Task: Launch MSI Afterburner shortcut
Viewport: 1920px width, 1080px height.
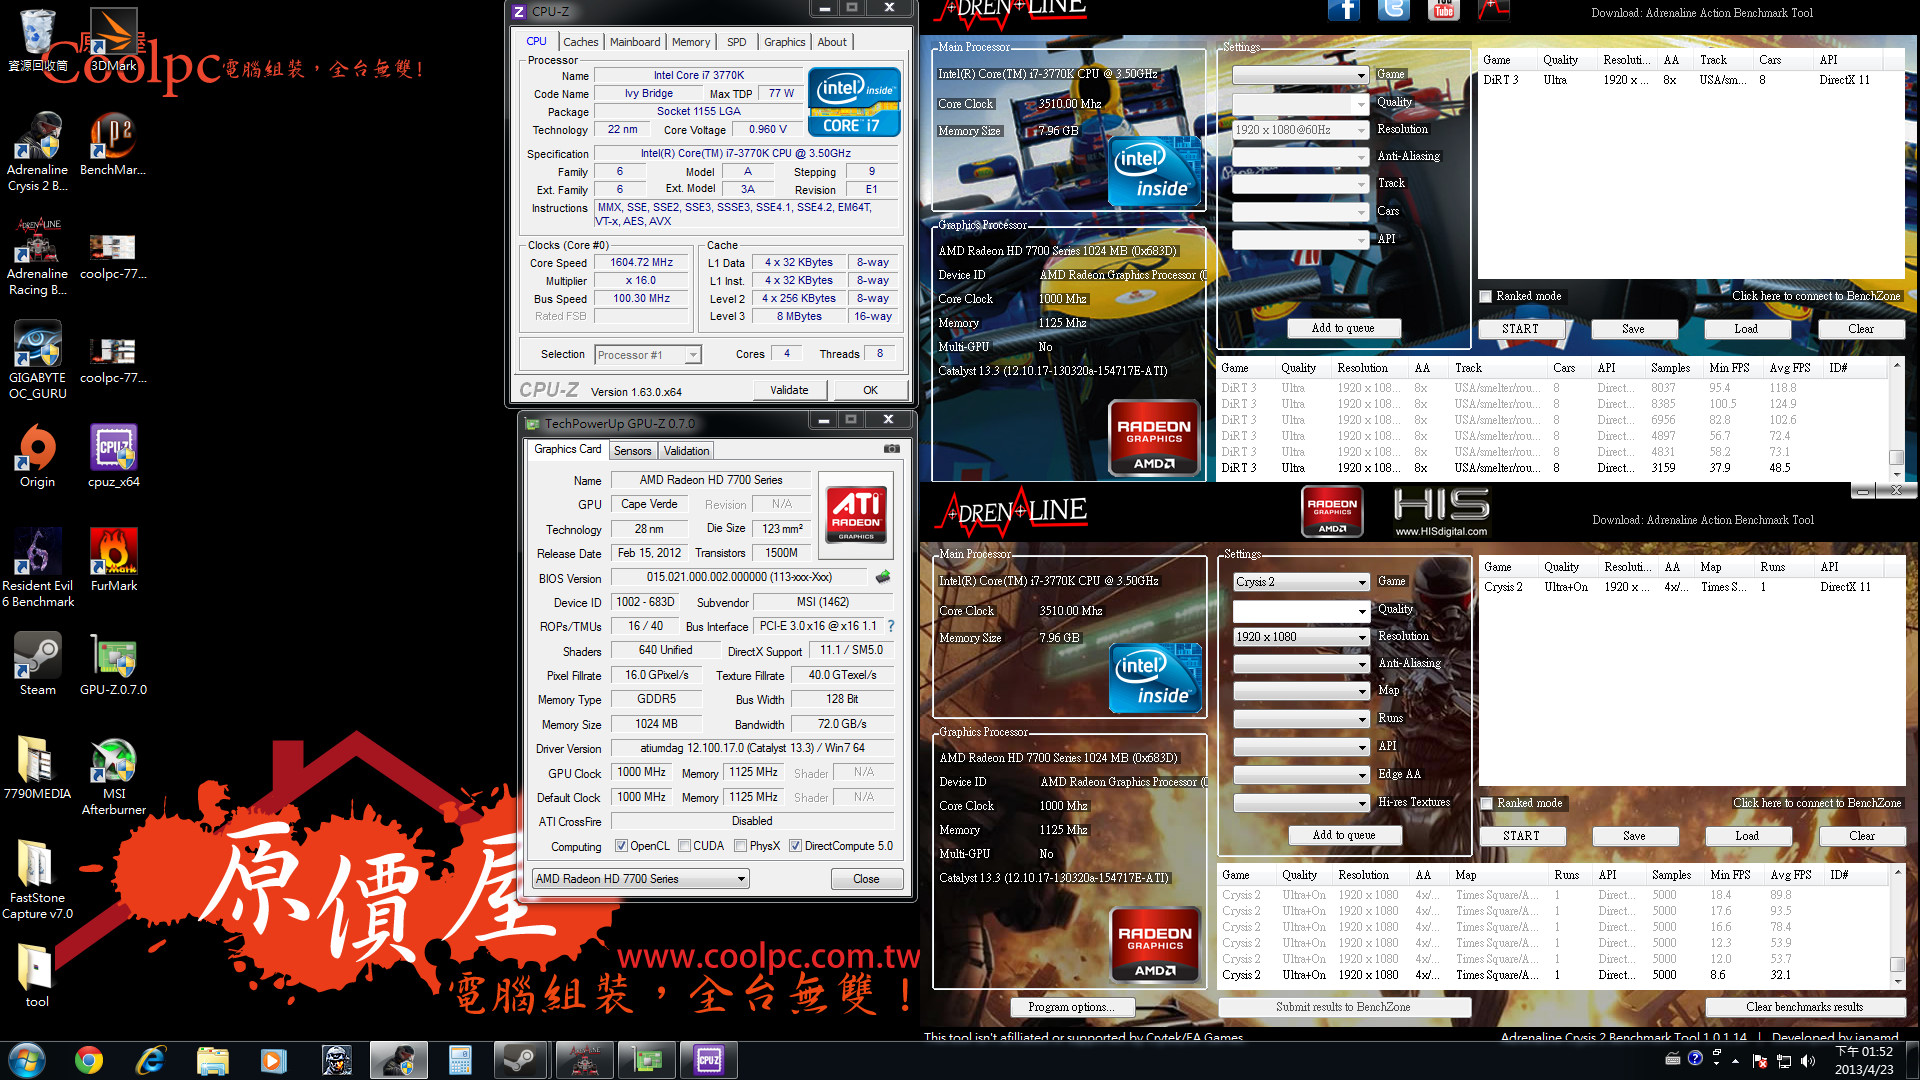Action: [113, 776]
